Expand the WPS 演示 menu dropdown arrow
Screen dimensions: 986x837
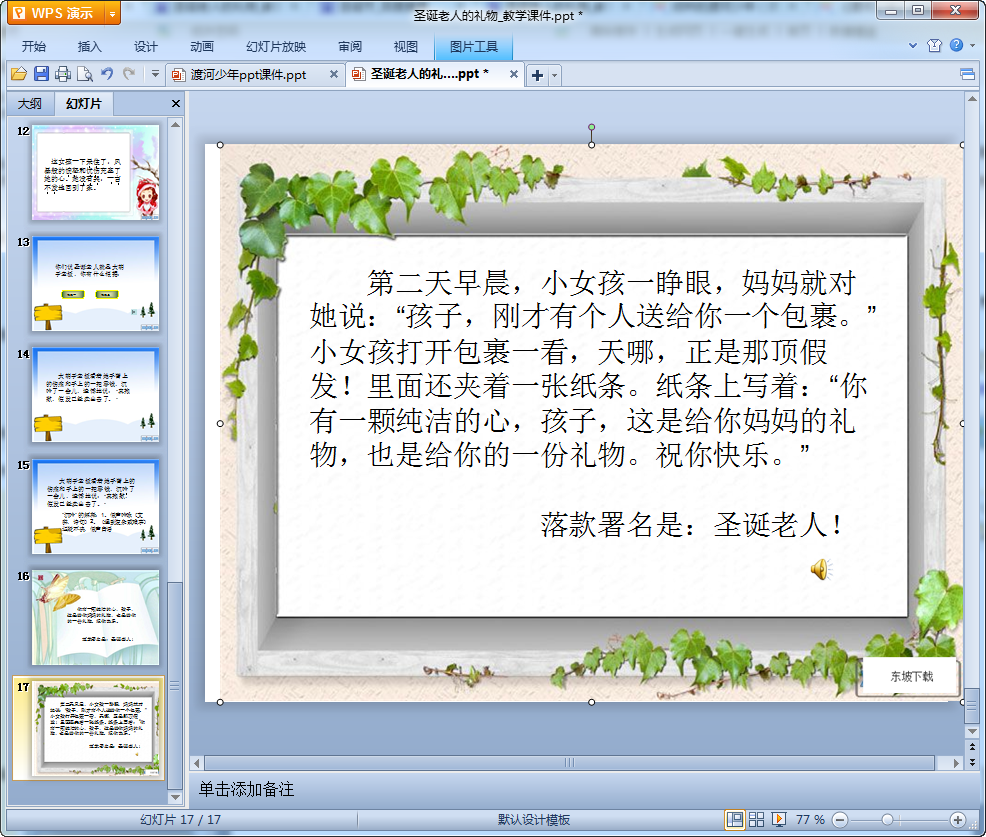pos(113,13)
